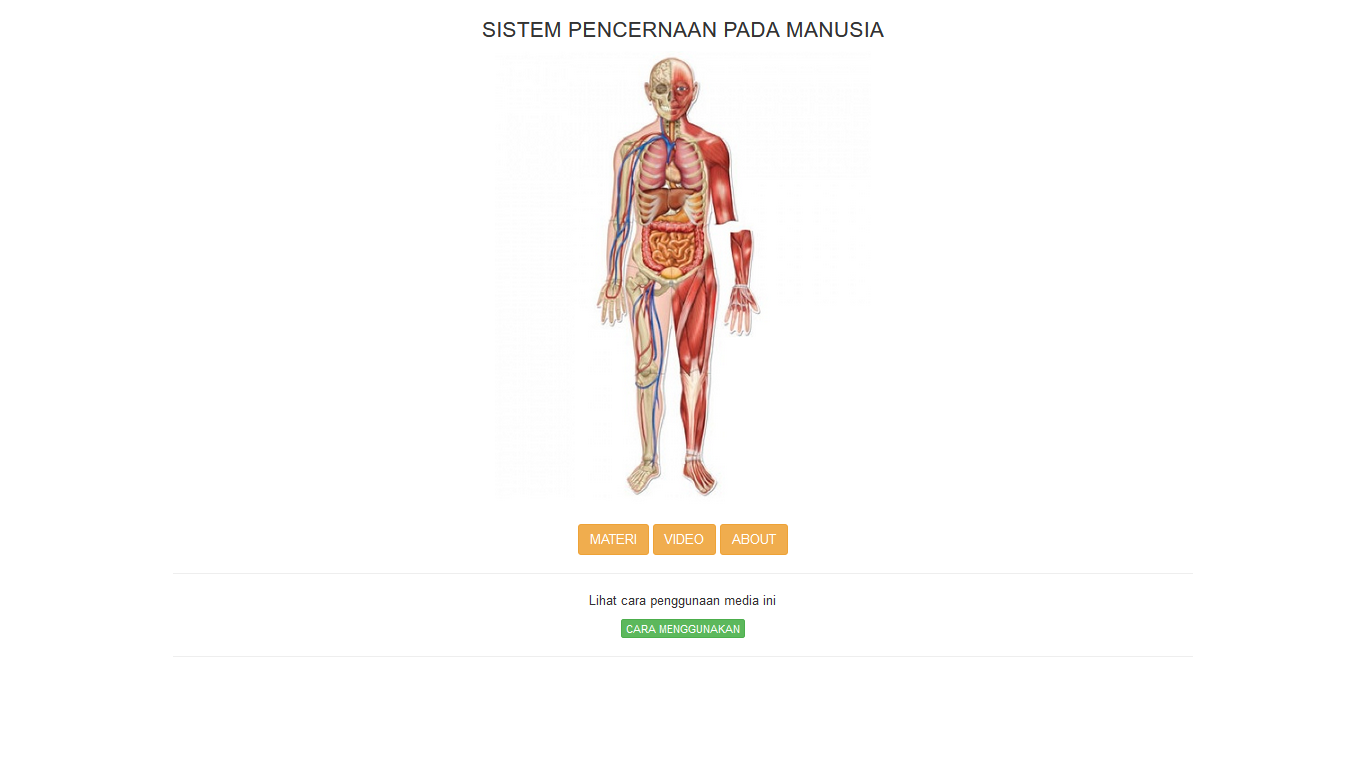
Task: Open the MATERI section
Action: tap(613, 539)
